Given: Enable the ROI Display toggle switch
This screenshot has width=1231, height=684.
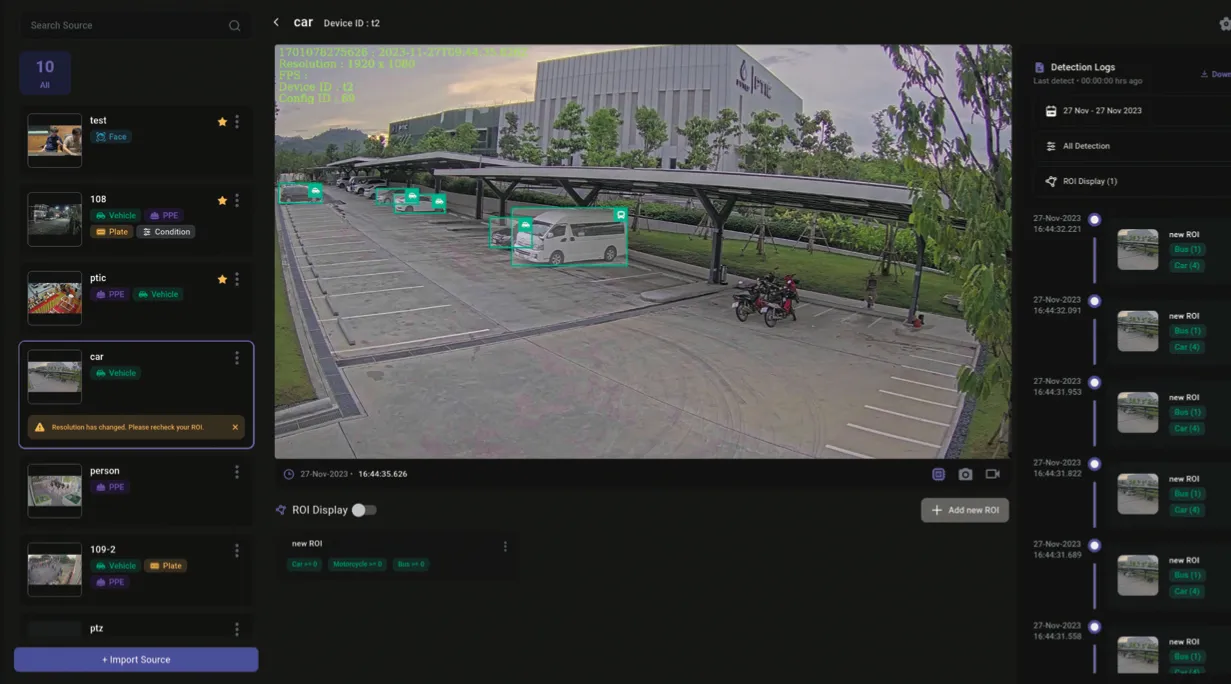Looking at the screenshot, I should click(365, 509).
